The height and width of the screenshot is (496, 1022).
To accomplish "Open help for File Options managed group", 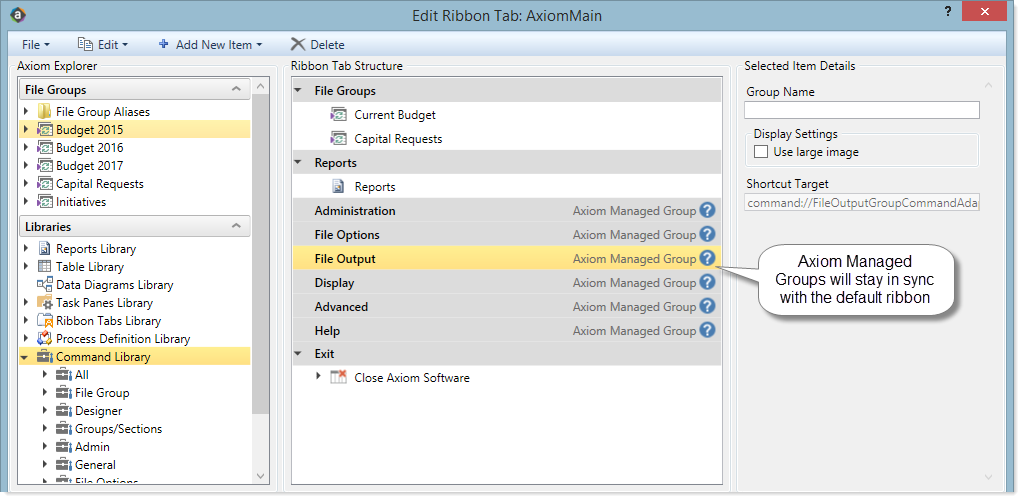I will coord(708,234).
